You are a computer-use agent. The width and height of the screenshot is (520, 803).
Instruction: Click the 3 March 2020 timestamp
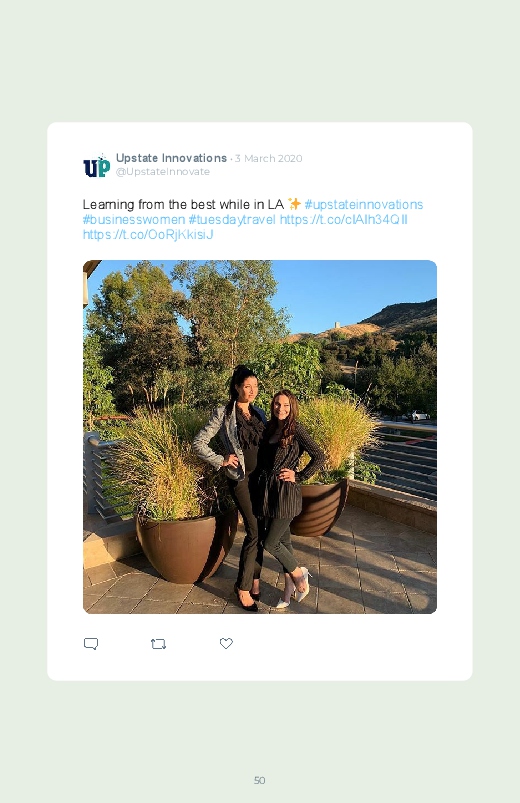tap(268, 158)
